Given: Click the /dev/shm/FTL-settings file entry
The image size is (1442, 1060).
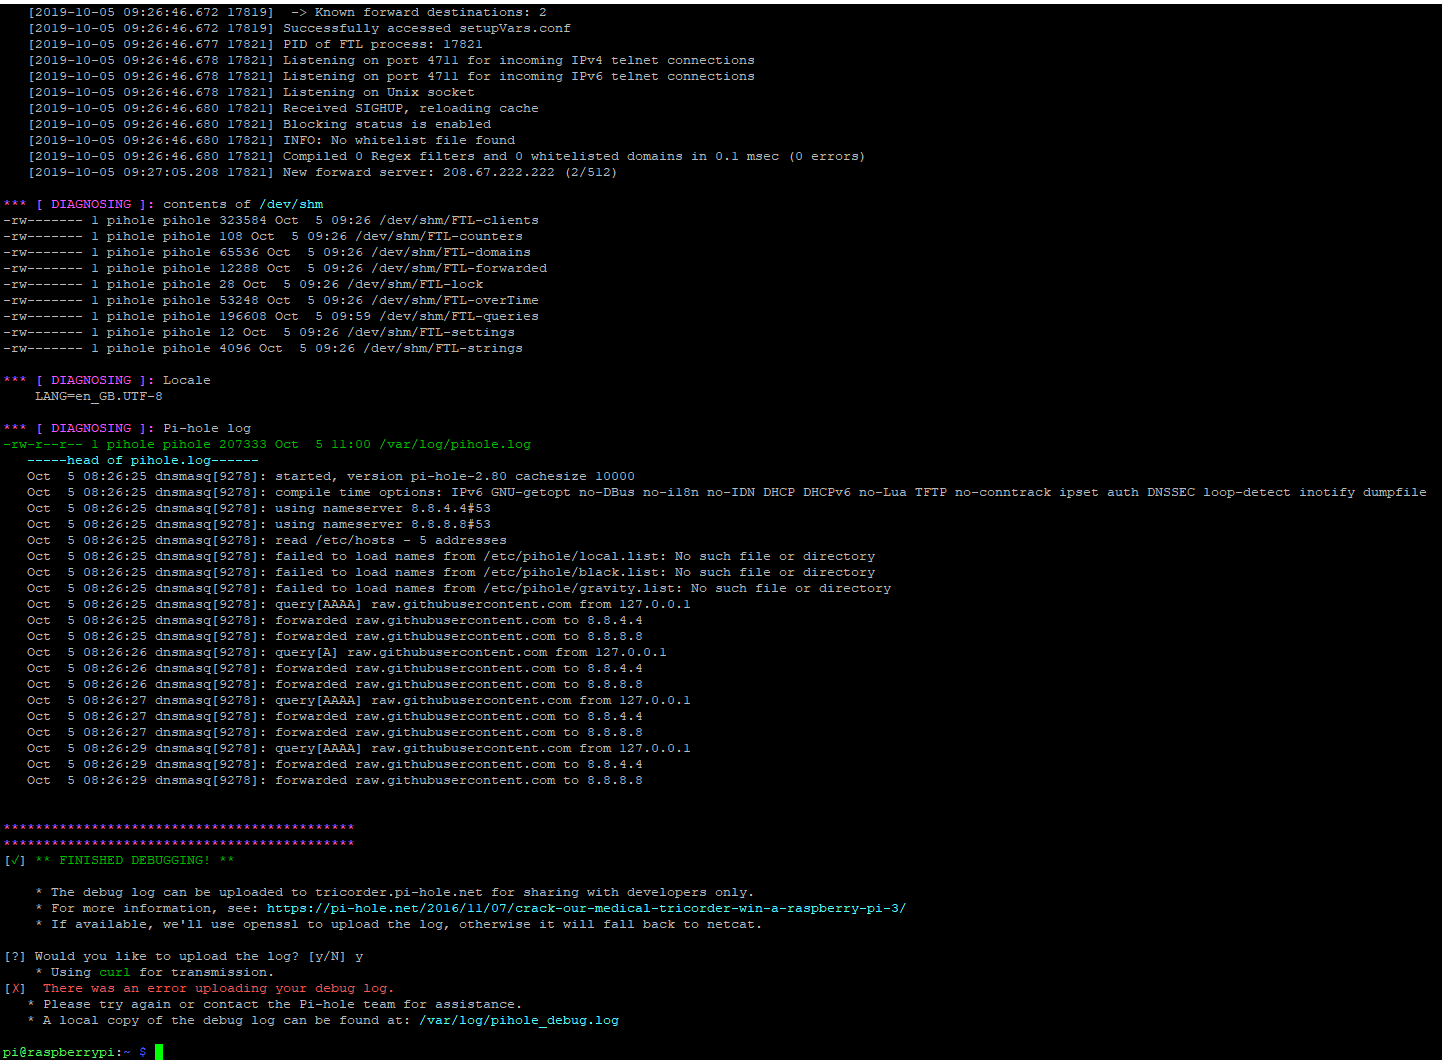Looking at the screenshot, I should (259, 332).
